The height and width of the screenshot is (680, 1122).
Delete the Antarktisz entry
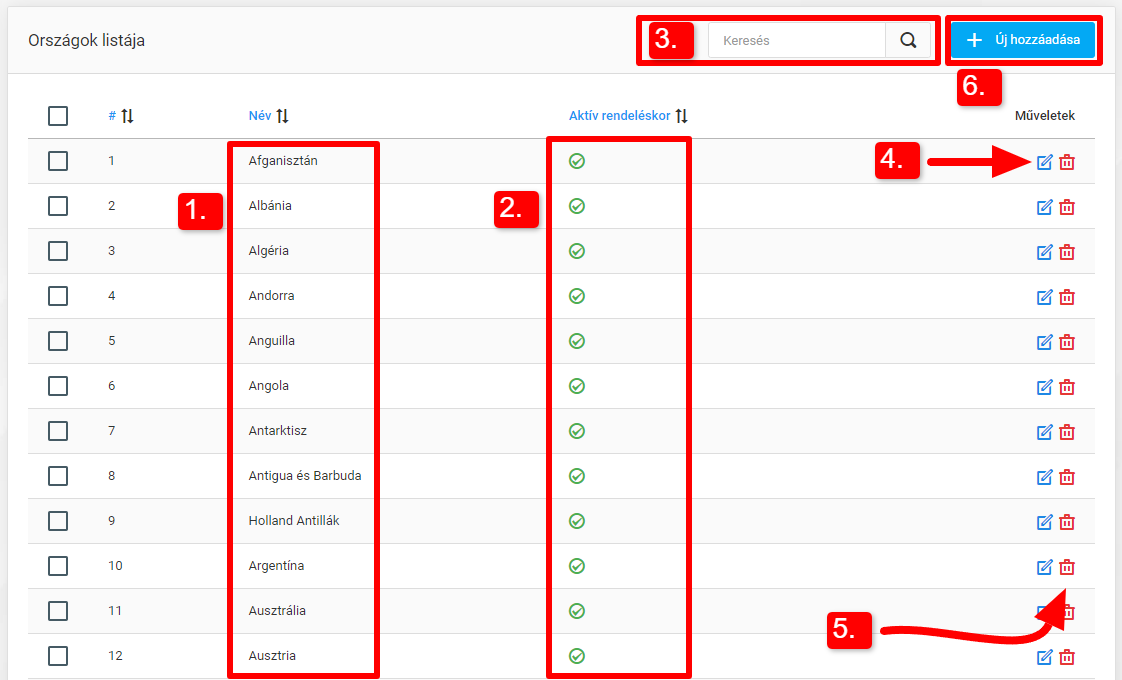tap(1067, 432)
